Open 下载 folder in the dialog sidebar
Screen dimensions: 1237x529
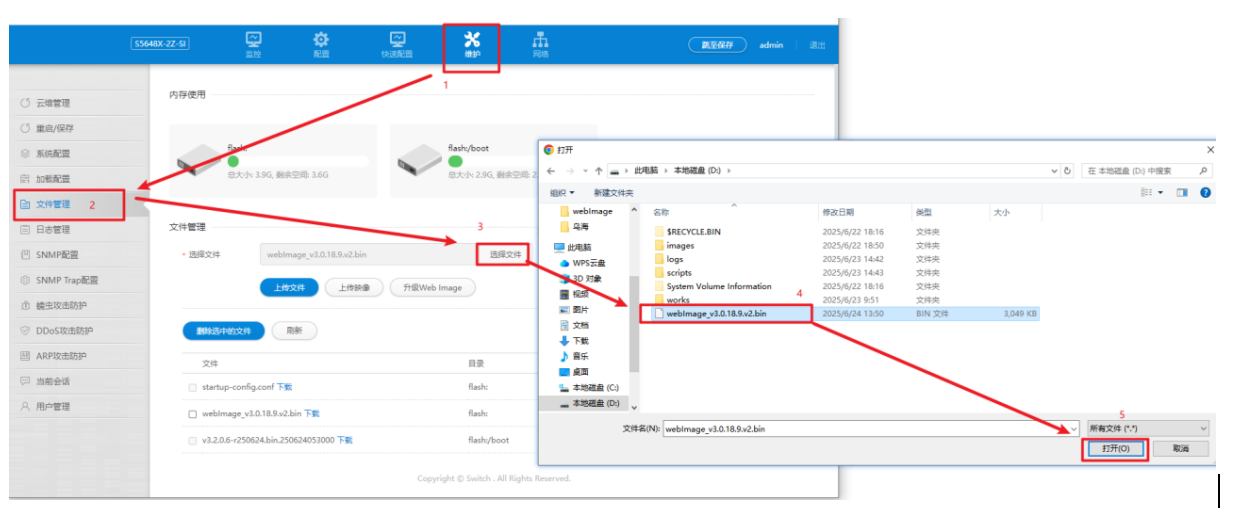573,341
